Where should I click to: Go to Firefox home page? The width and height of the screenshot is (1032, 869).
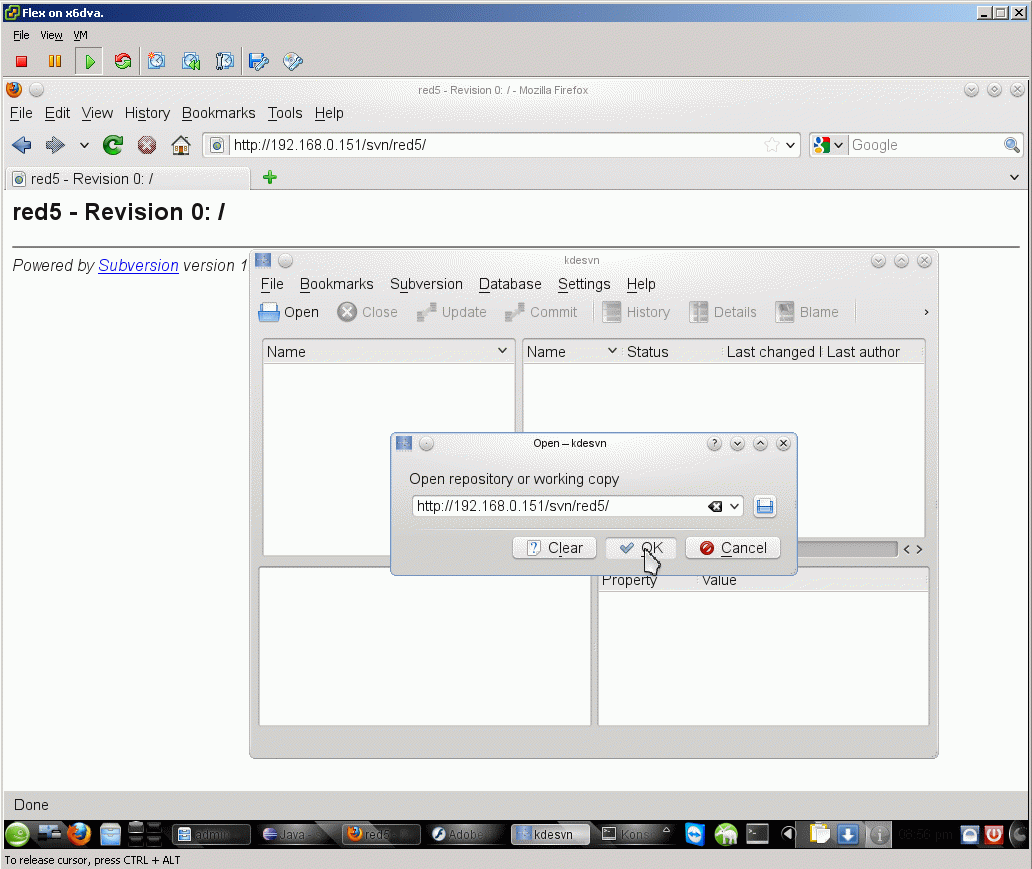181,145
